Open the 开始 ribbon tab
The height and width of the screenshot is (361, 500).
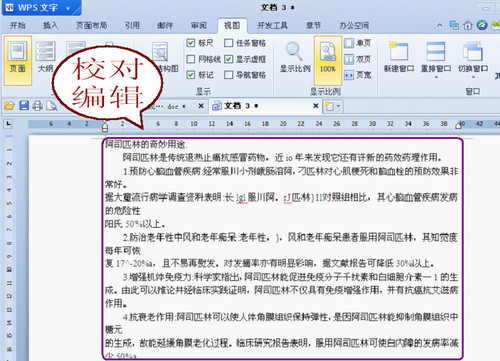[18, 25]
